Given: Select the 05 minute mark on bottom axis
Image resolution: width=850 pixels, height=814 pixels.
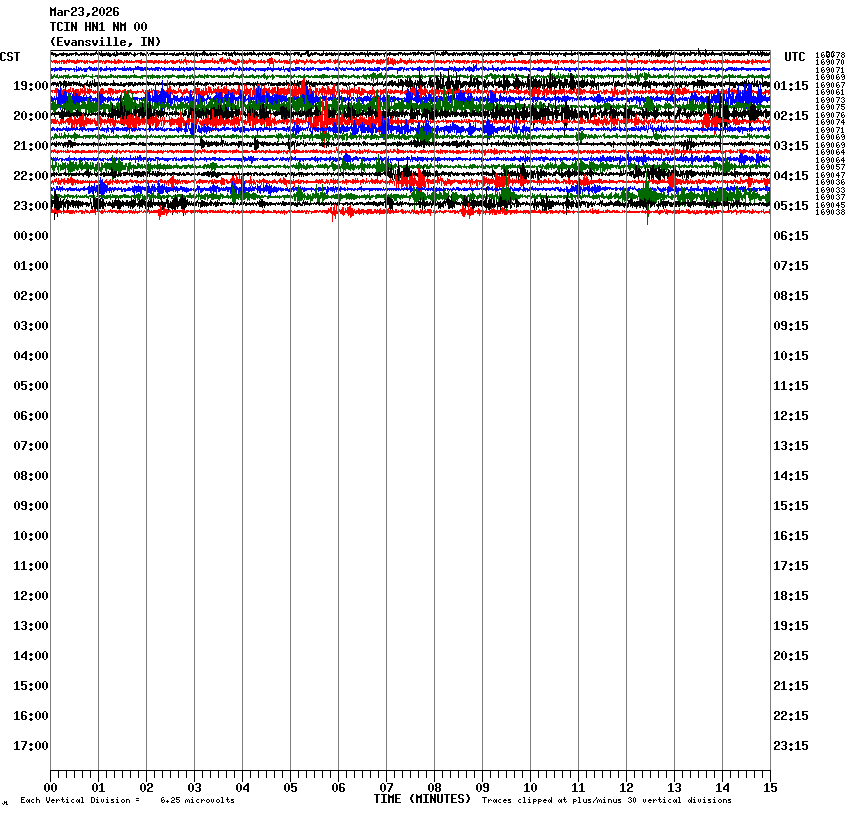Looking at the screenshot, I should pyautogui.click(x=290, y=788).
